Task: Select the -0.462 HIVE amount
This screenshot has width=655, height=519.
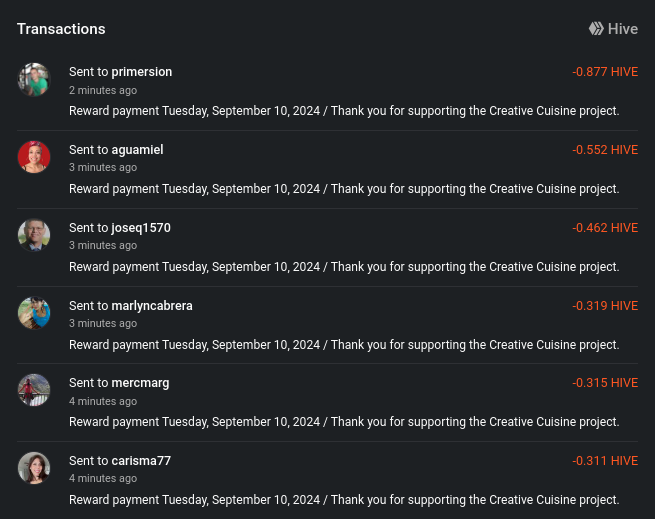Action: point(605,228)
